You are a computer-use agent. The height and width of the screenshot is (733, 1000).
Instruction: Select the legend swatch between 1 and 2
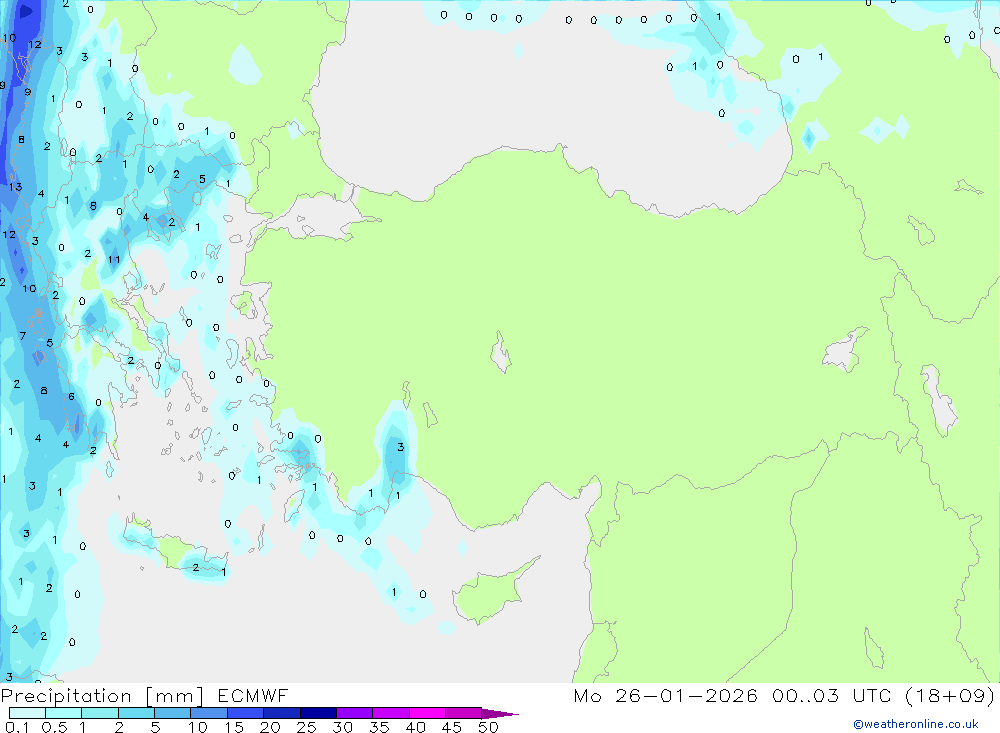(x=100, y=713)
